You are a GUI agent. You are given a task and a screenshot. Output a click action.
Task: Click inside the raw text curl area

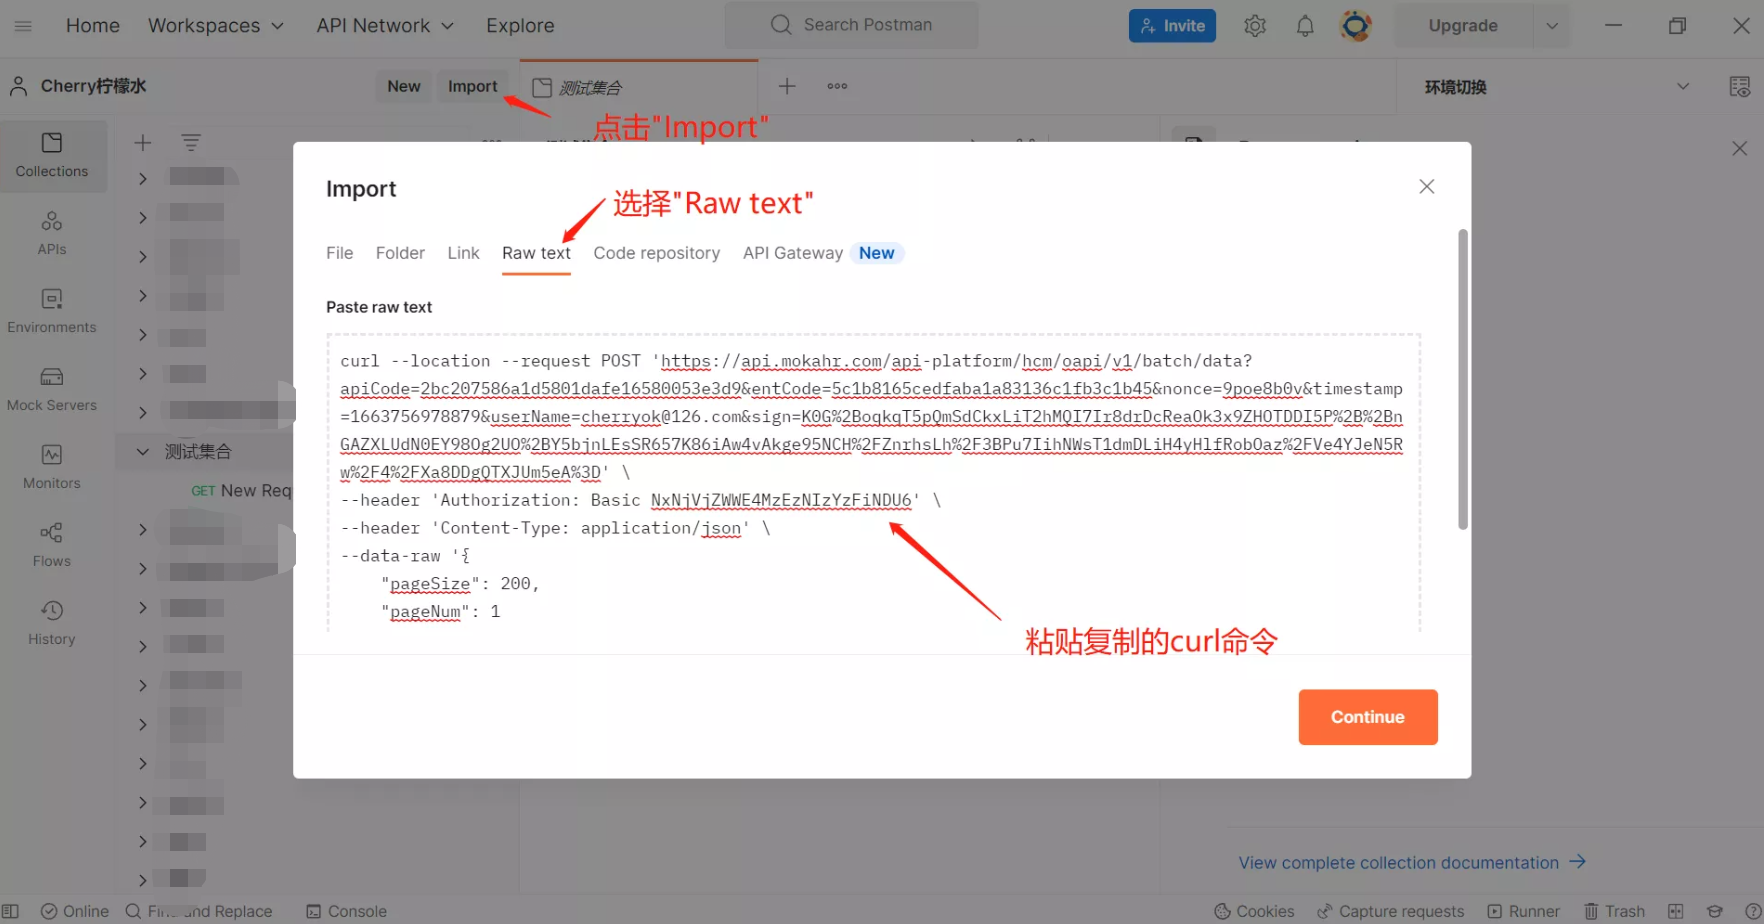coord(873,483)
